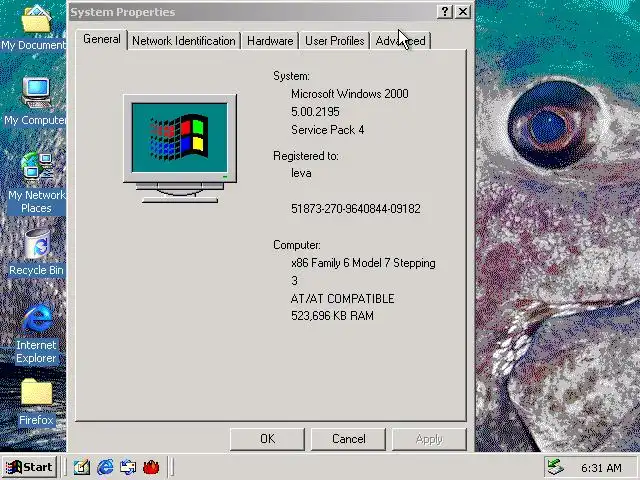This screenshot has height=480, width=640.
Task: Click product ID '51873-270-9640844-09182'
Action: pyautogui.click(x=356, y=209)
